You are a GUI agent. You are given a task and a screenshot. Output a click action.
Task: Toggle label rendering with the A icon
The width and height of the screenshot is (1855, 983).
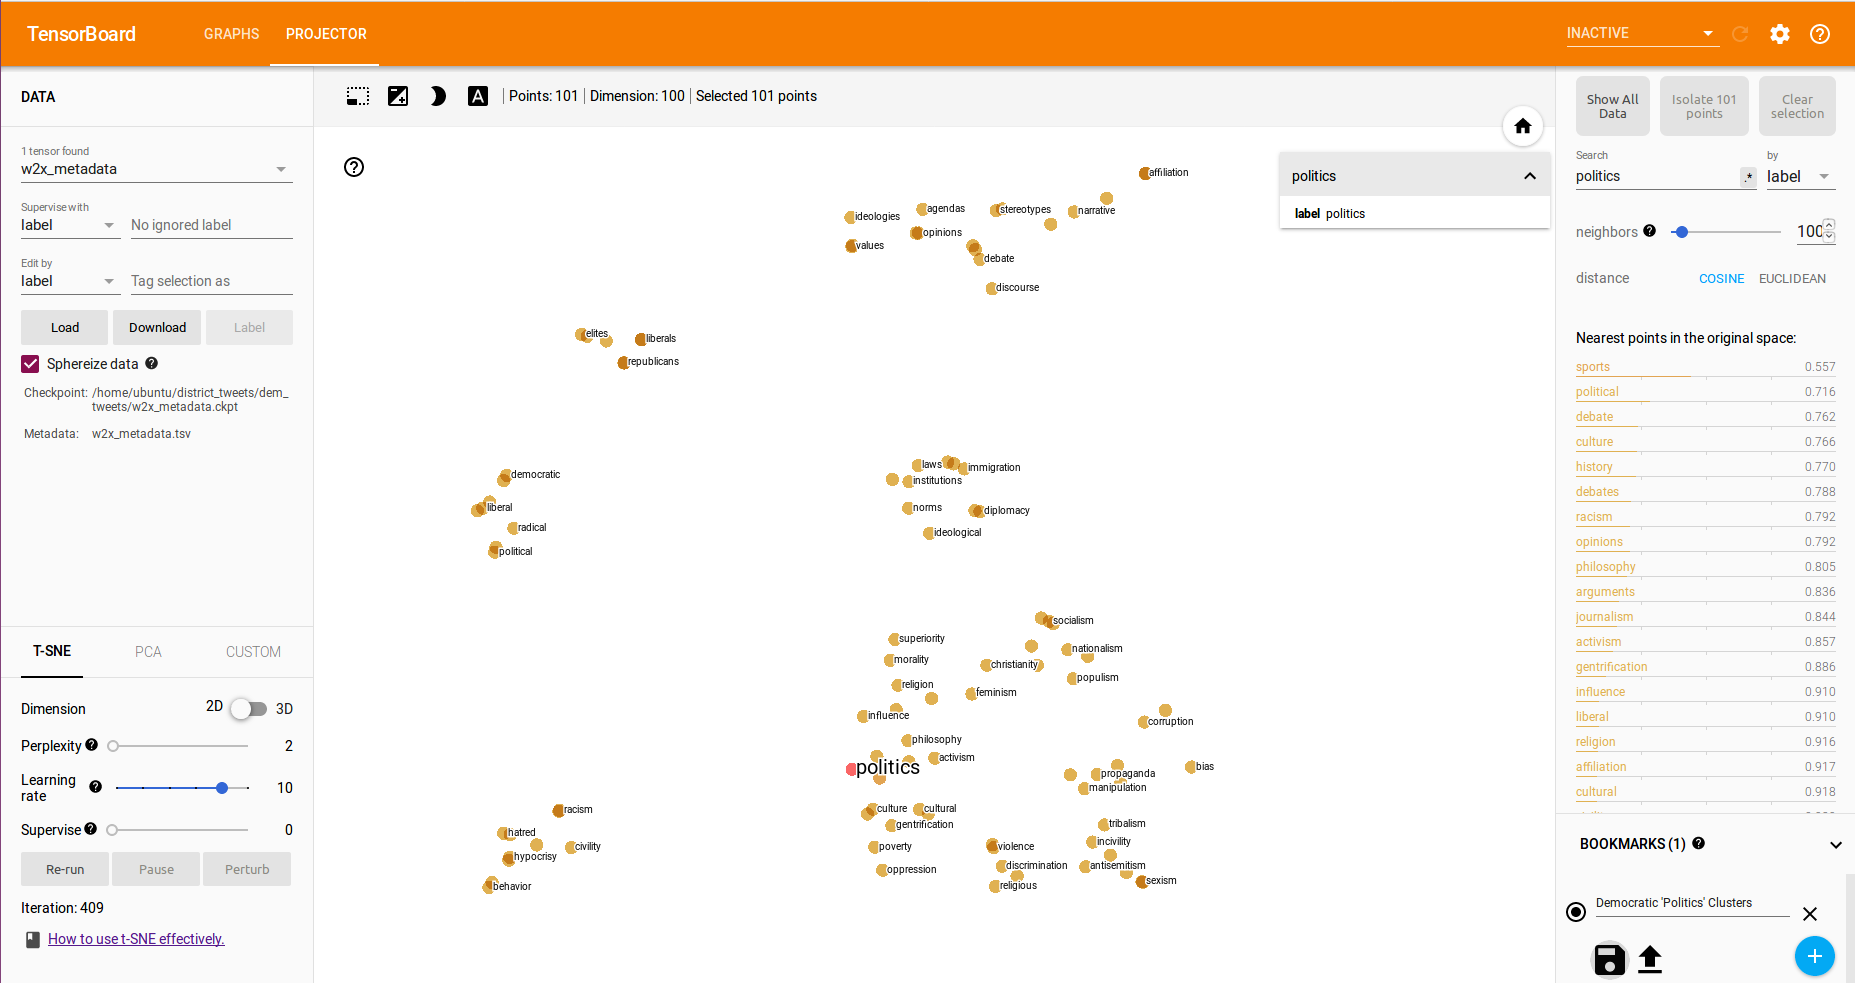478,96
